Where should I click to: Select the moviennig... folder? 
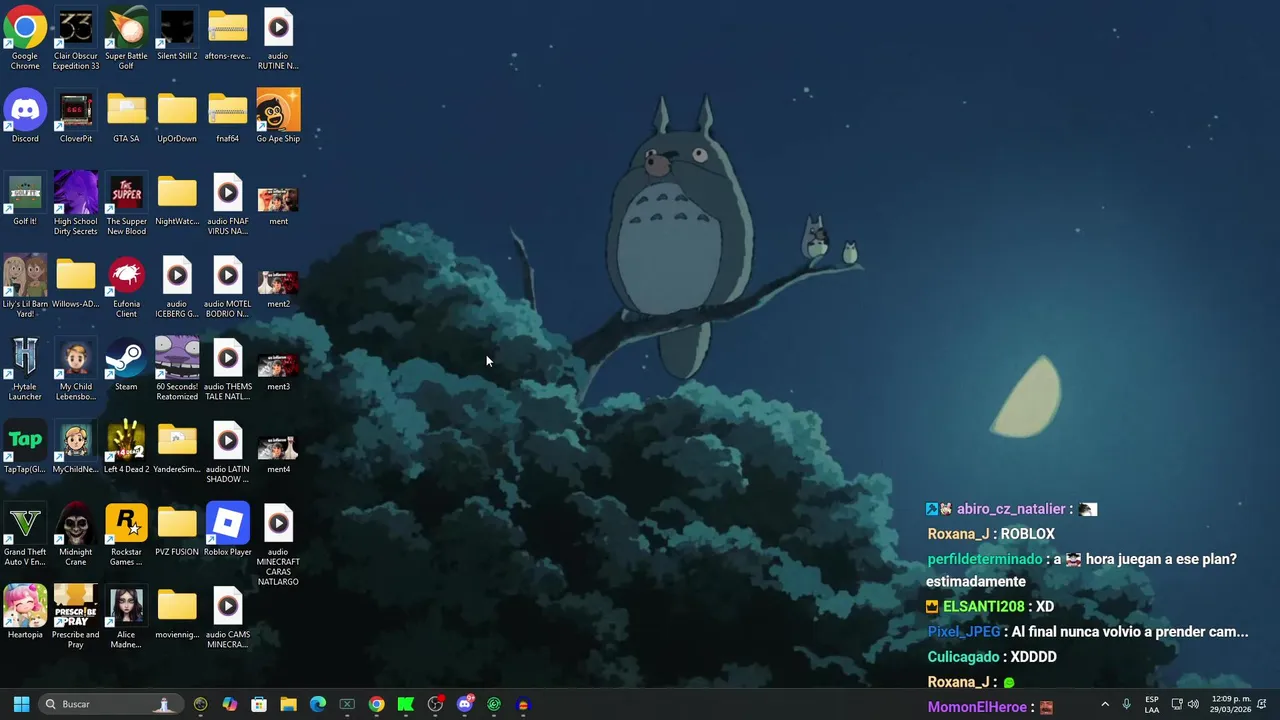pos(177,613)
